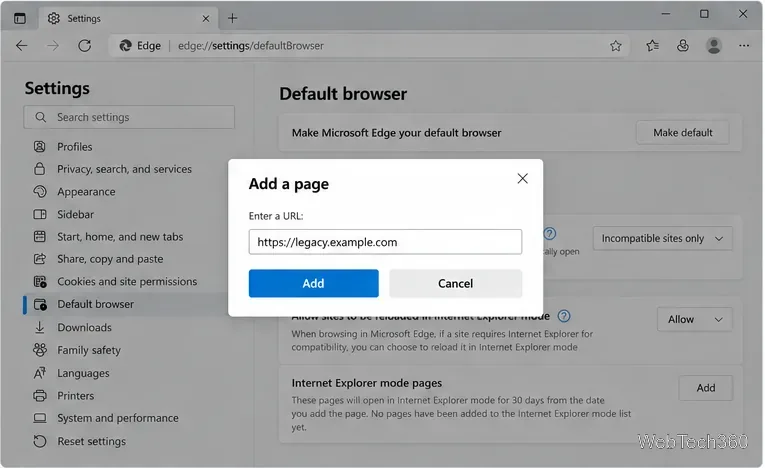Screen dimensions: 765x468
Task: Click the Search settings field
Action: point(129,117)
